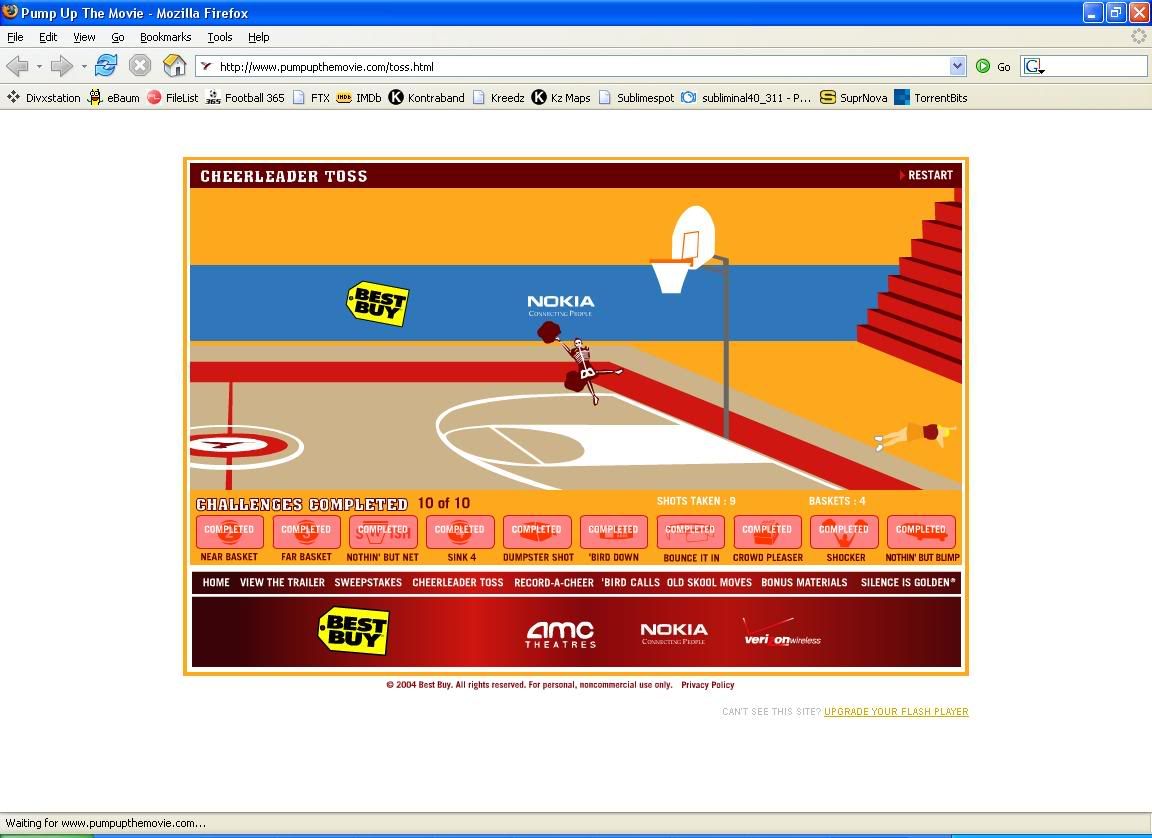1152x838 pixels.
Task: Click BONUS MATERIALS navigation link
Action: click(804, 582)
